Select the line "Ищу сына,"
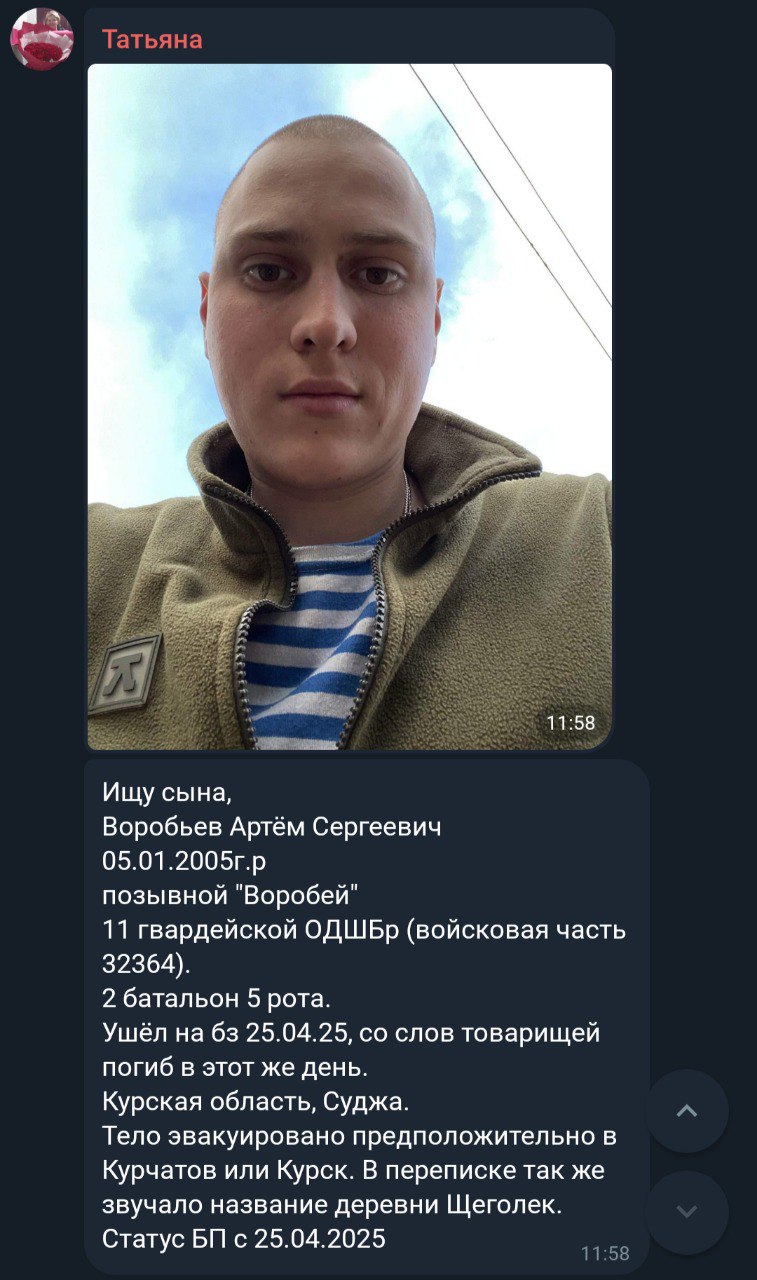Screen dimensions: 757x1280 pos(167,793)
